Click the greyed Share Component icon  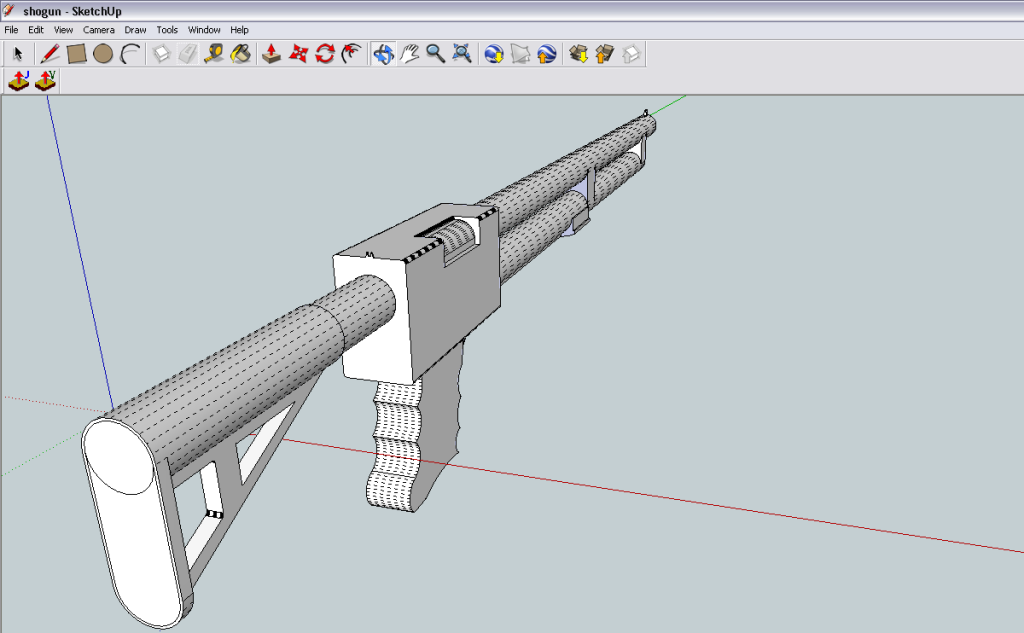coord(631,54)
